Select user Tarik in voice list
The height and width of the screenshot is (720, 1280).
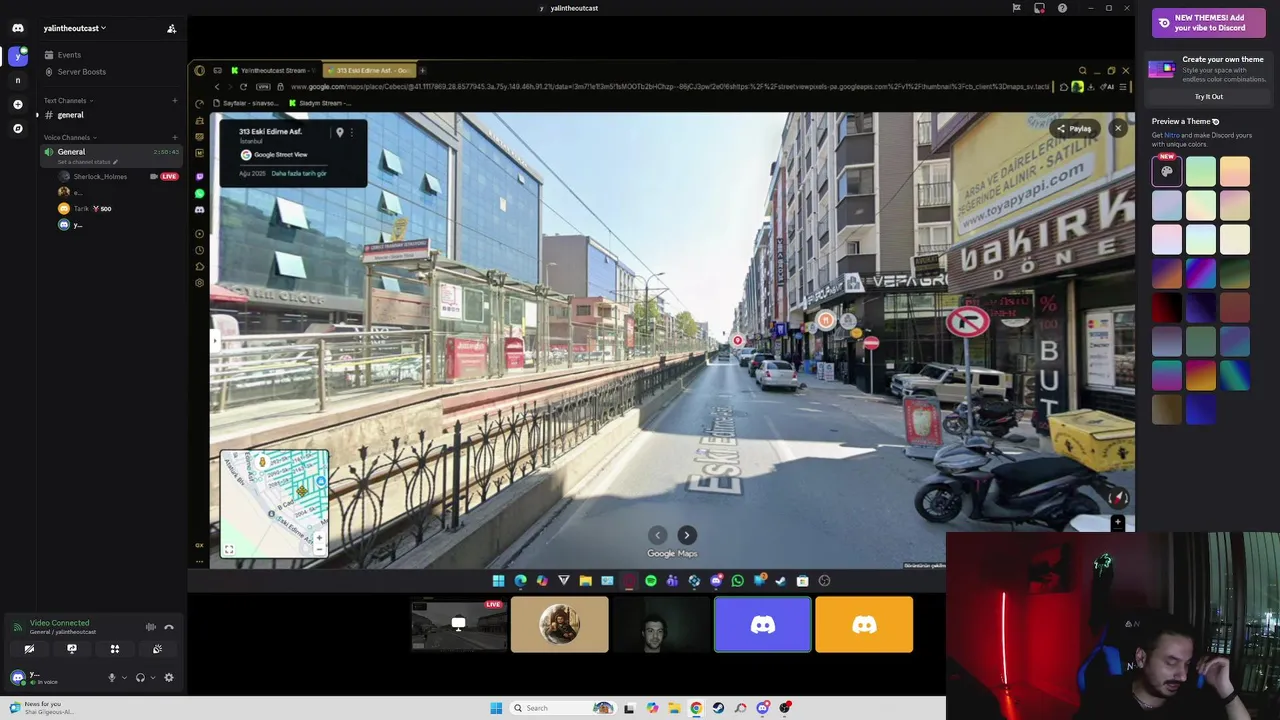(x=118, y=208)
